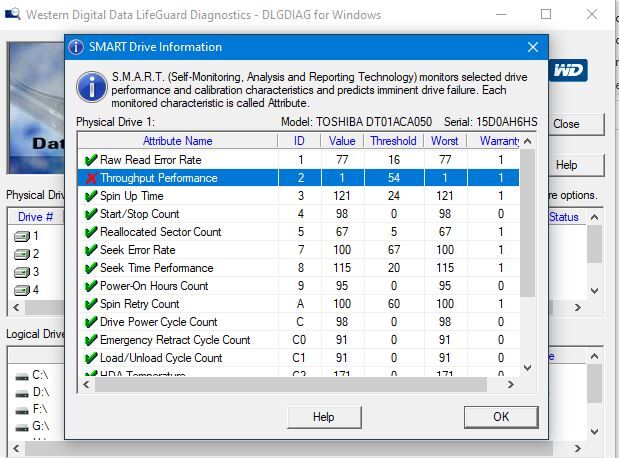
Task: Select the D:\ logical drive icon
Action: point(22,393)
